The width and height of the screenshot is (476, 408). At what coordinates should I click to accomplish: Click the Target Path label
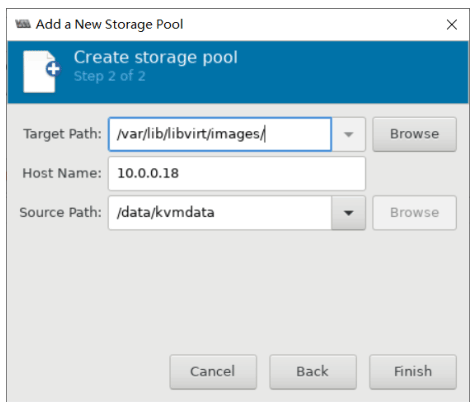[x=62, y=134]
